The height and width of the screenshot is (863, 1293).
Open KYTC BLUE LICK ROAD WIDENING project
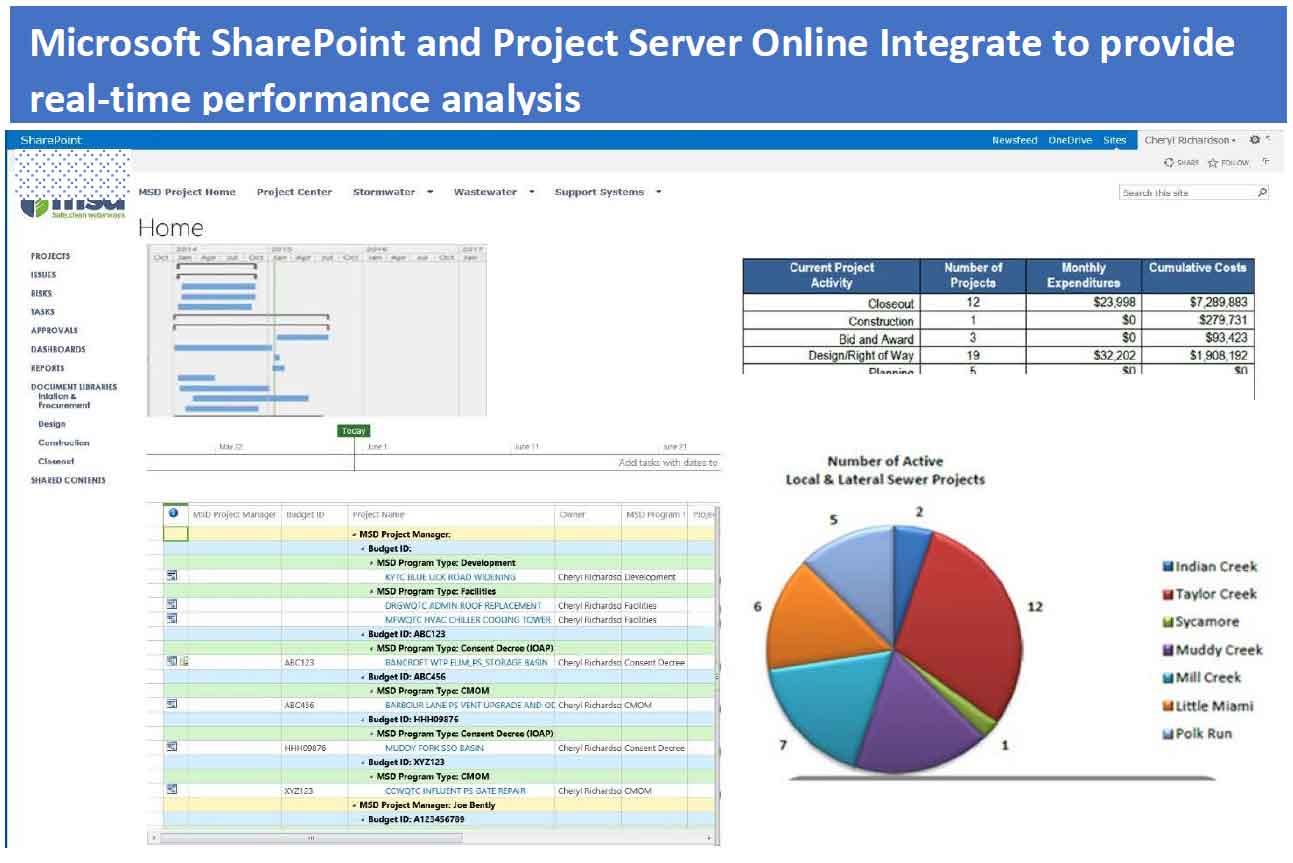[x=450, y=577]
